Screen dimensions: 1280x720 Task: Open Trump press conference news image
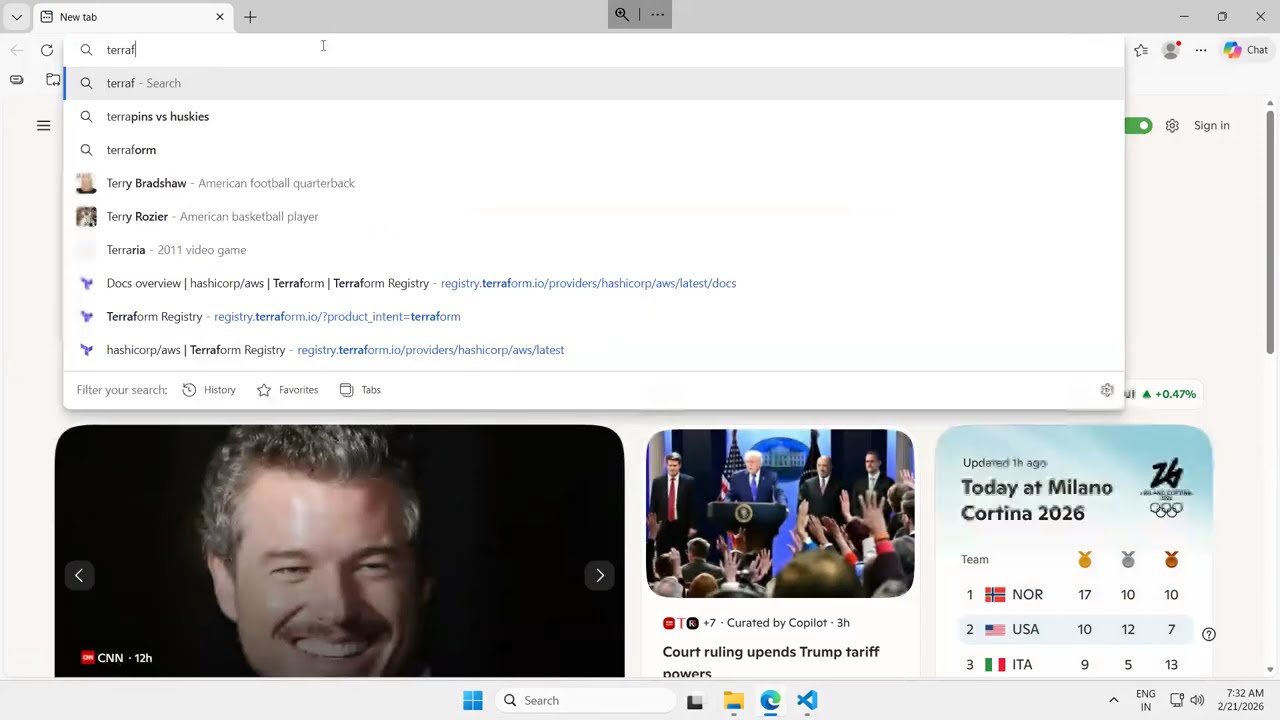[x=780, y=513]
